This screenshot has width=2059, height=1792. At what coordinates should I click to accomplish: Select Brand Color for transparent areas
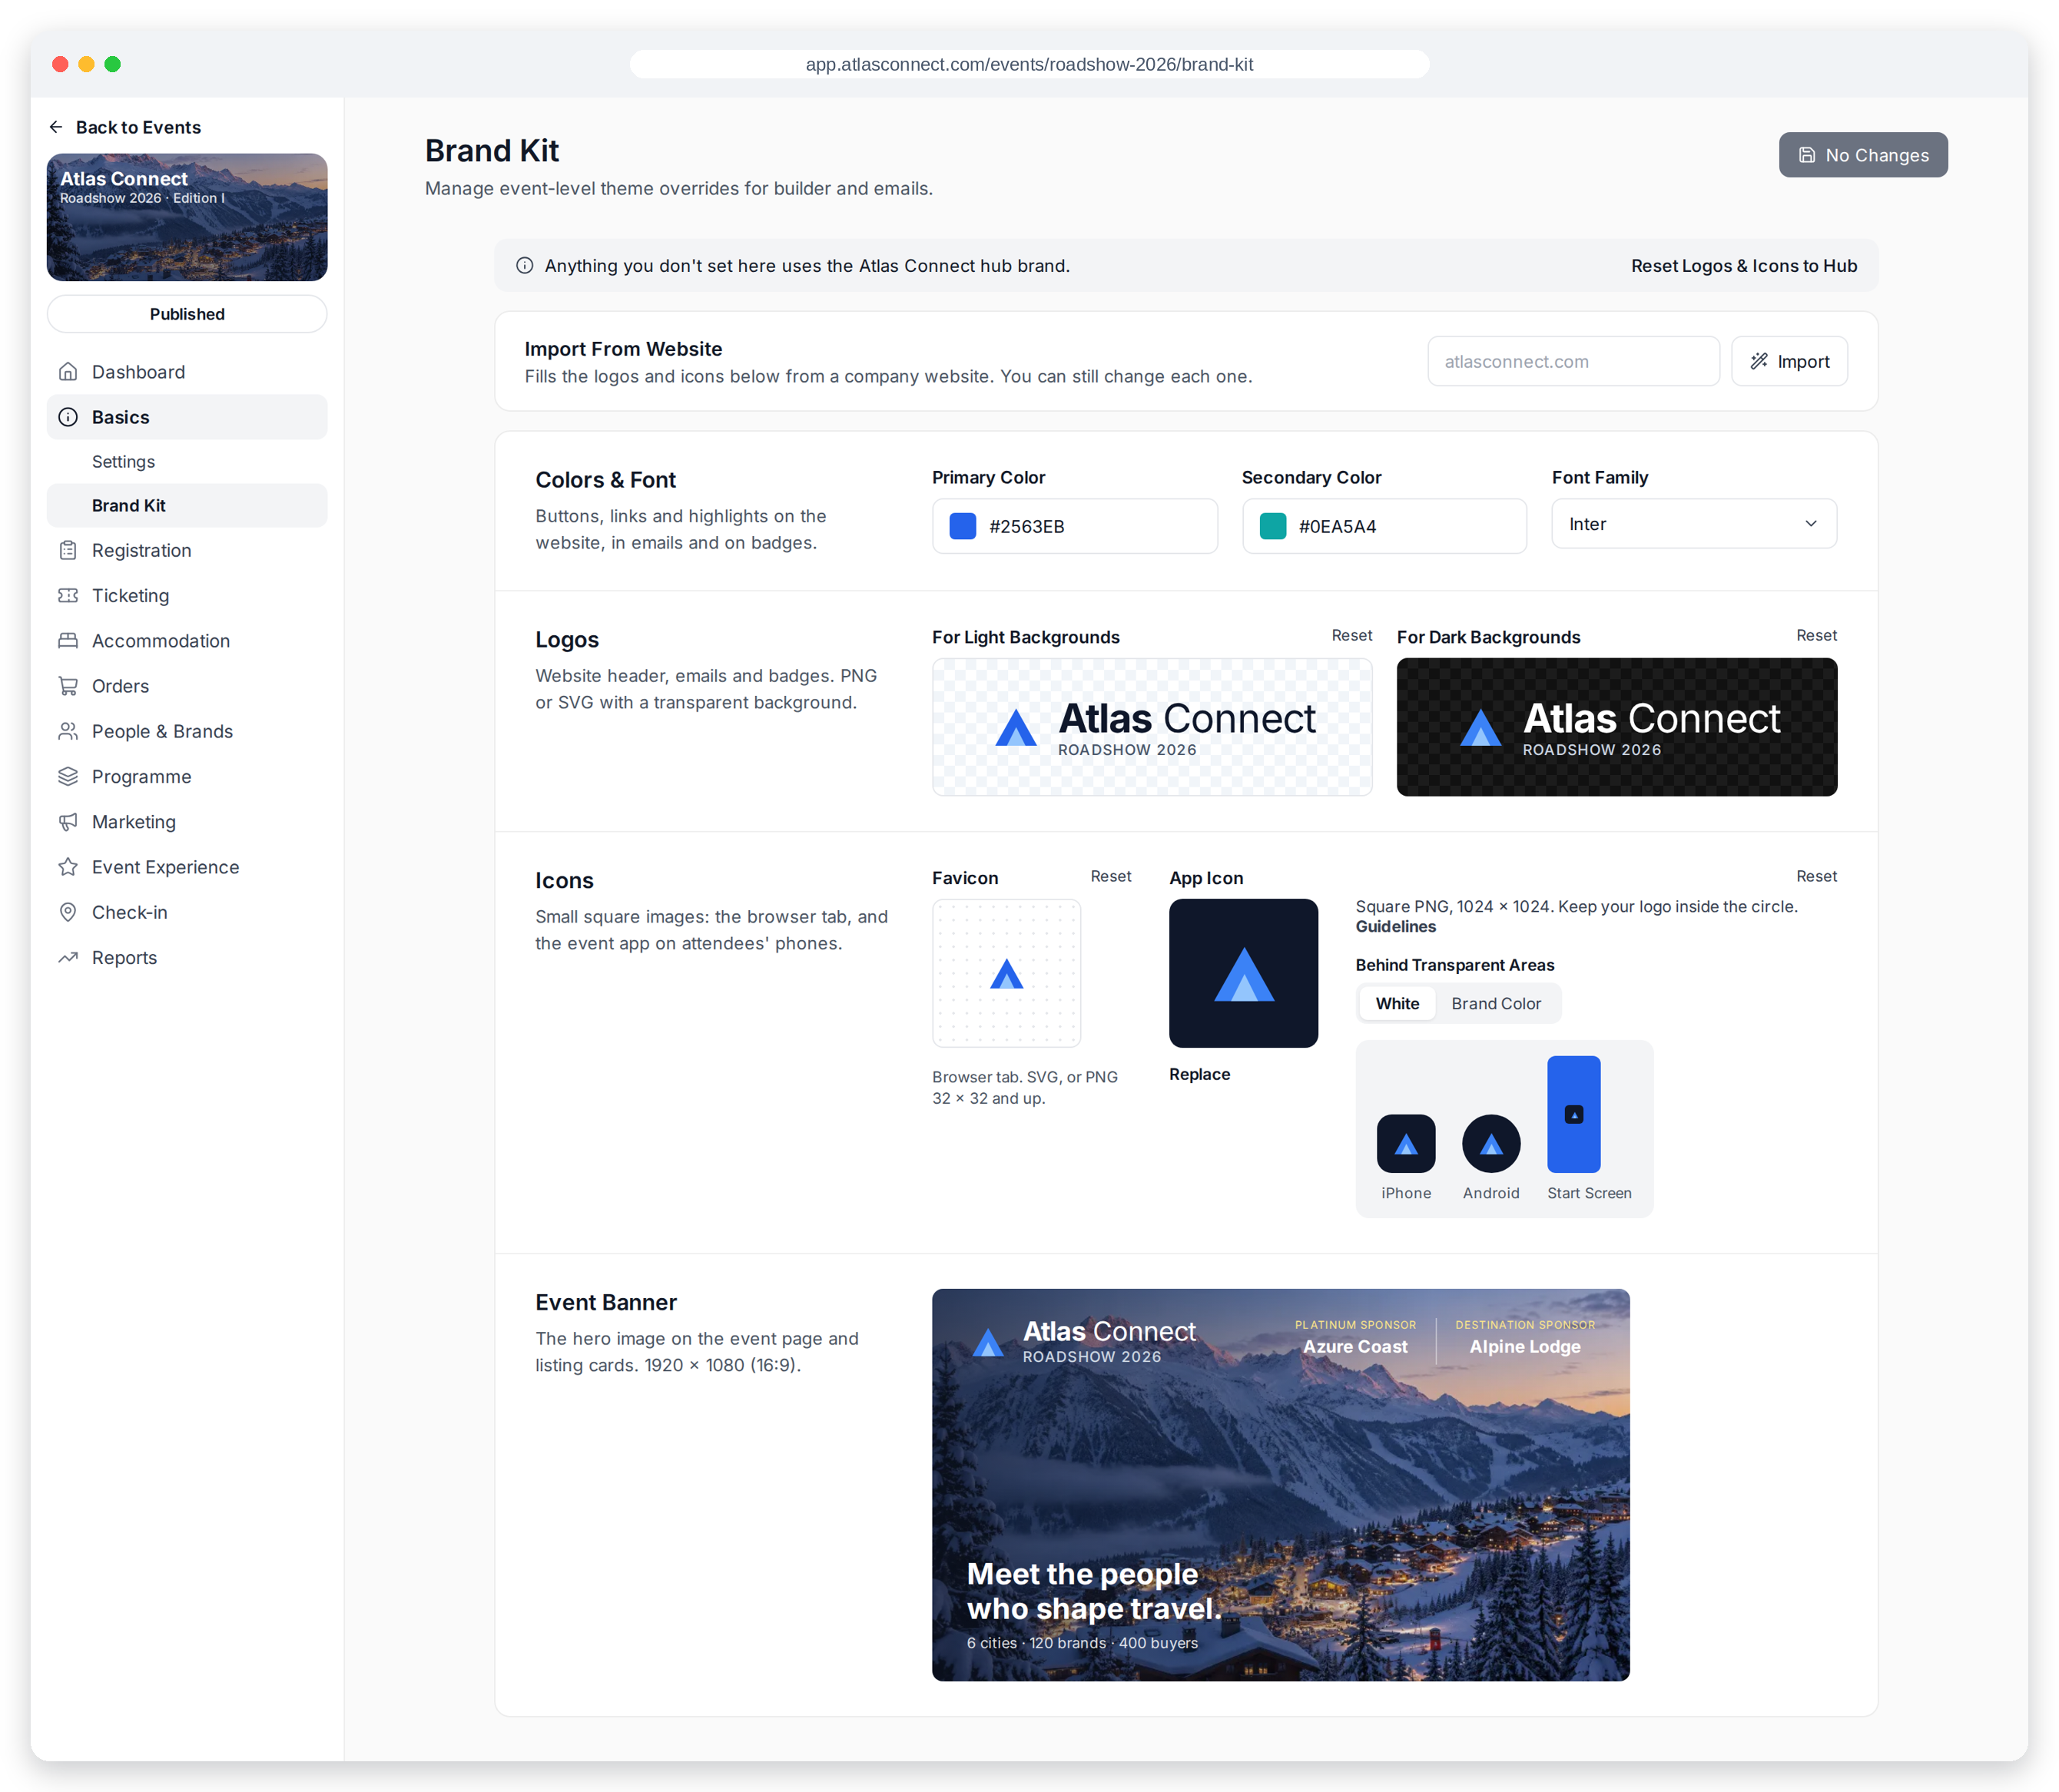(x=1495, y=1003)
